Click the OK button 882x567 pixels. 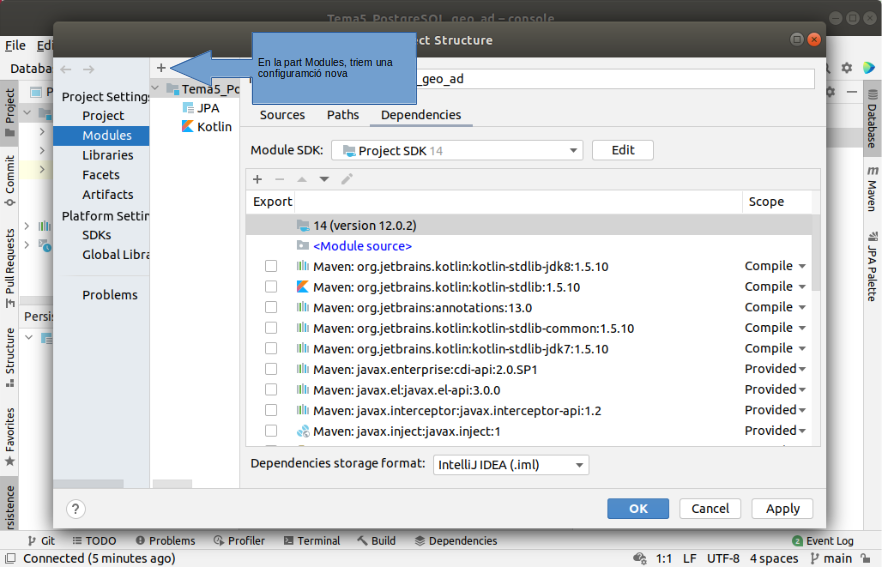tap(638, 508)
